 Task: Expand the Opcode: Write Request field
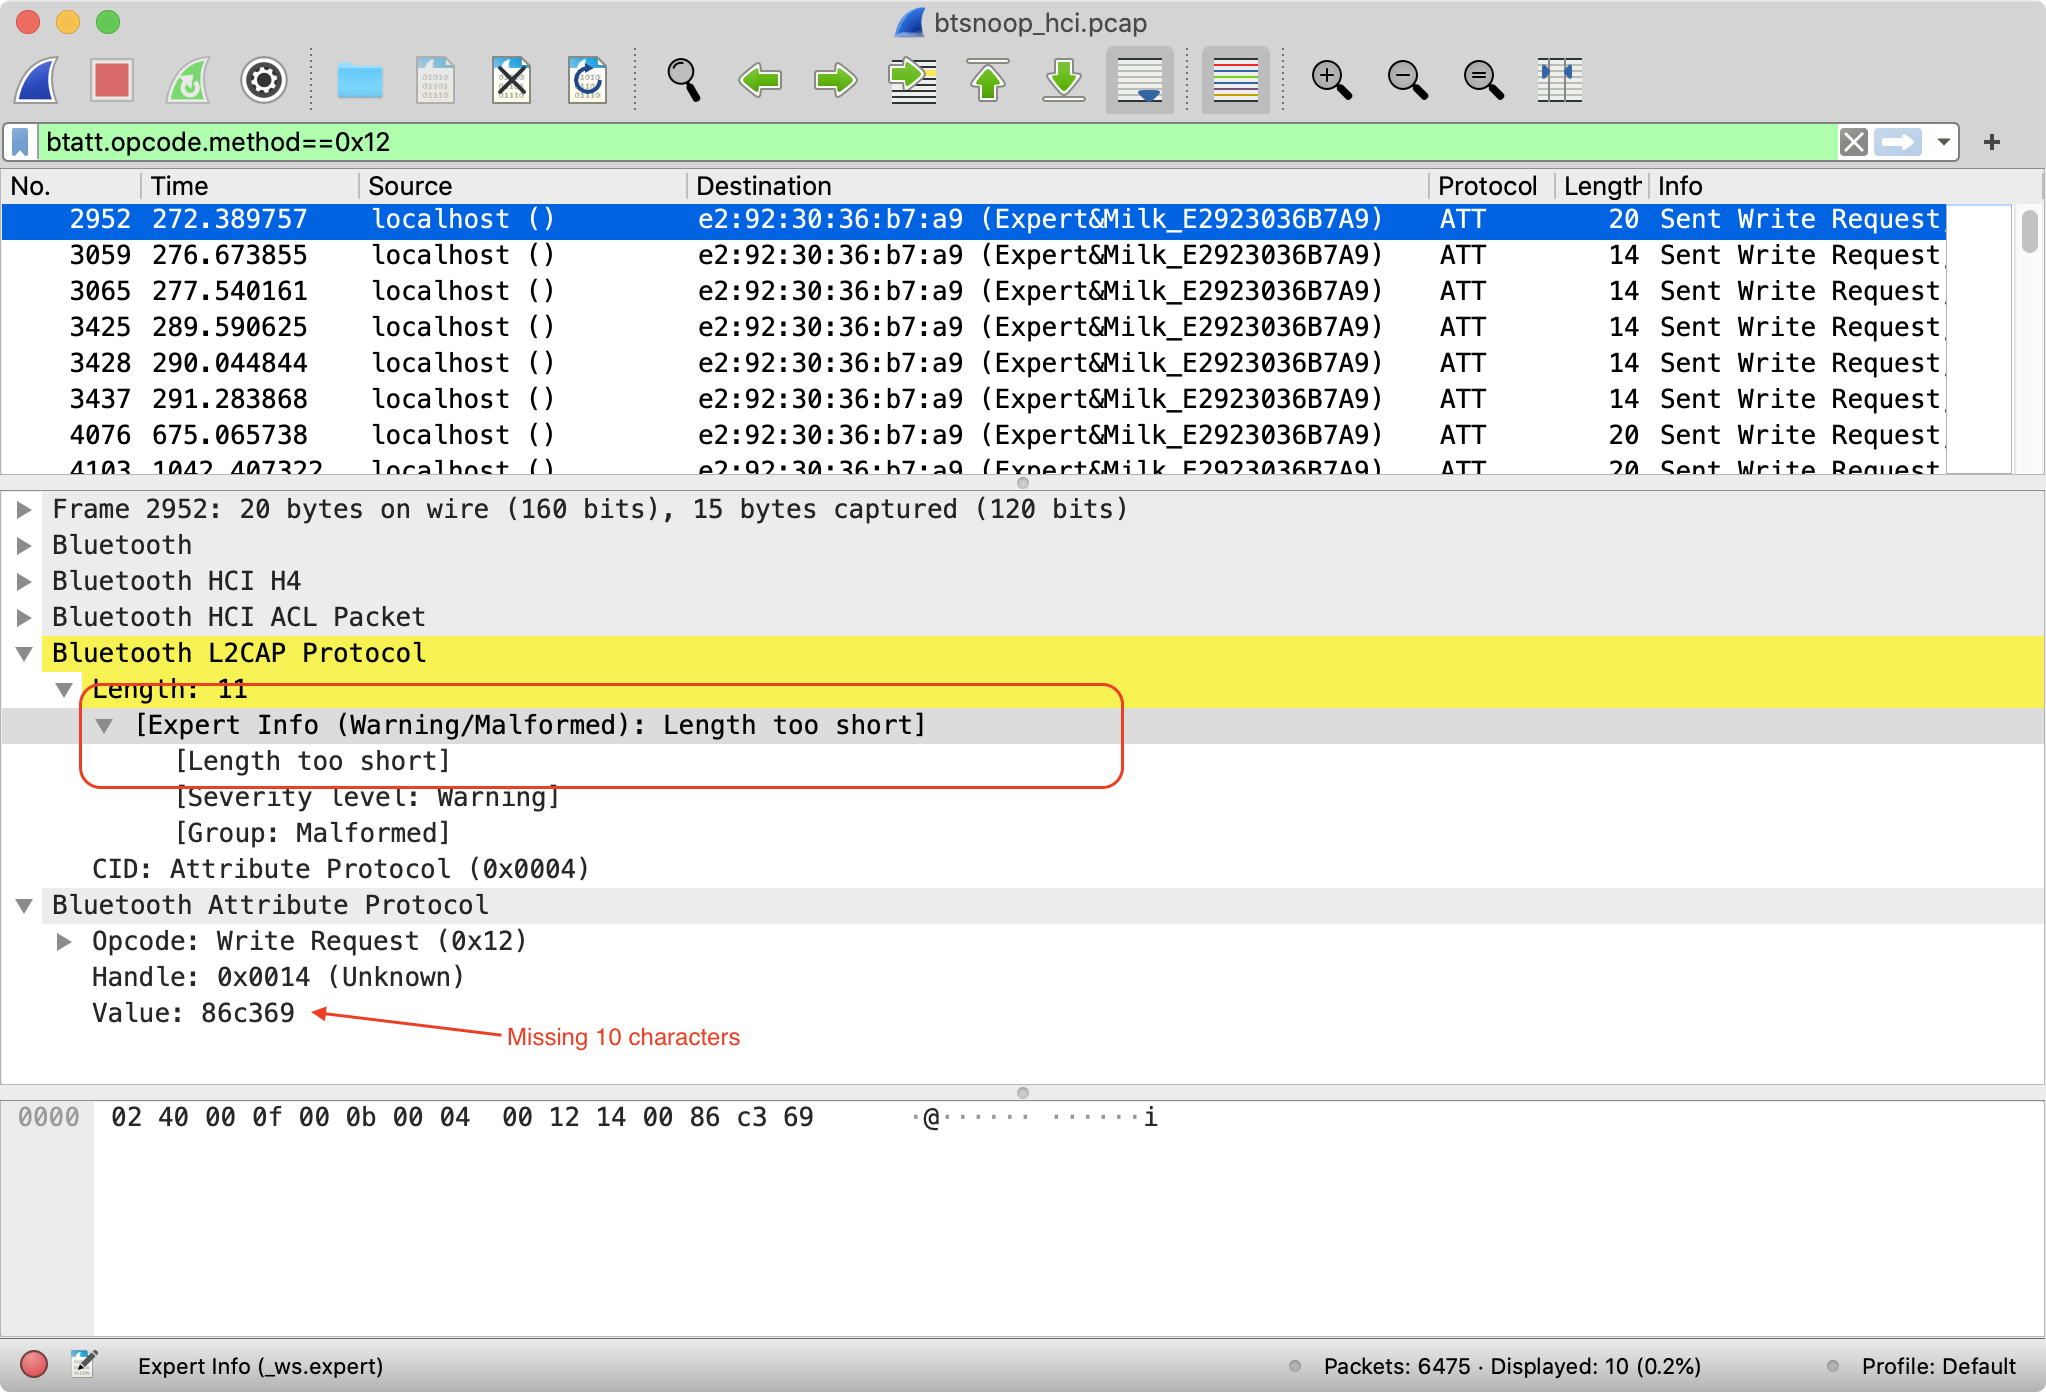click(x=64, y=941)
